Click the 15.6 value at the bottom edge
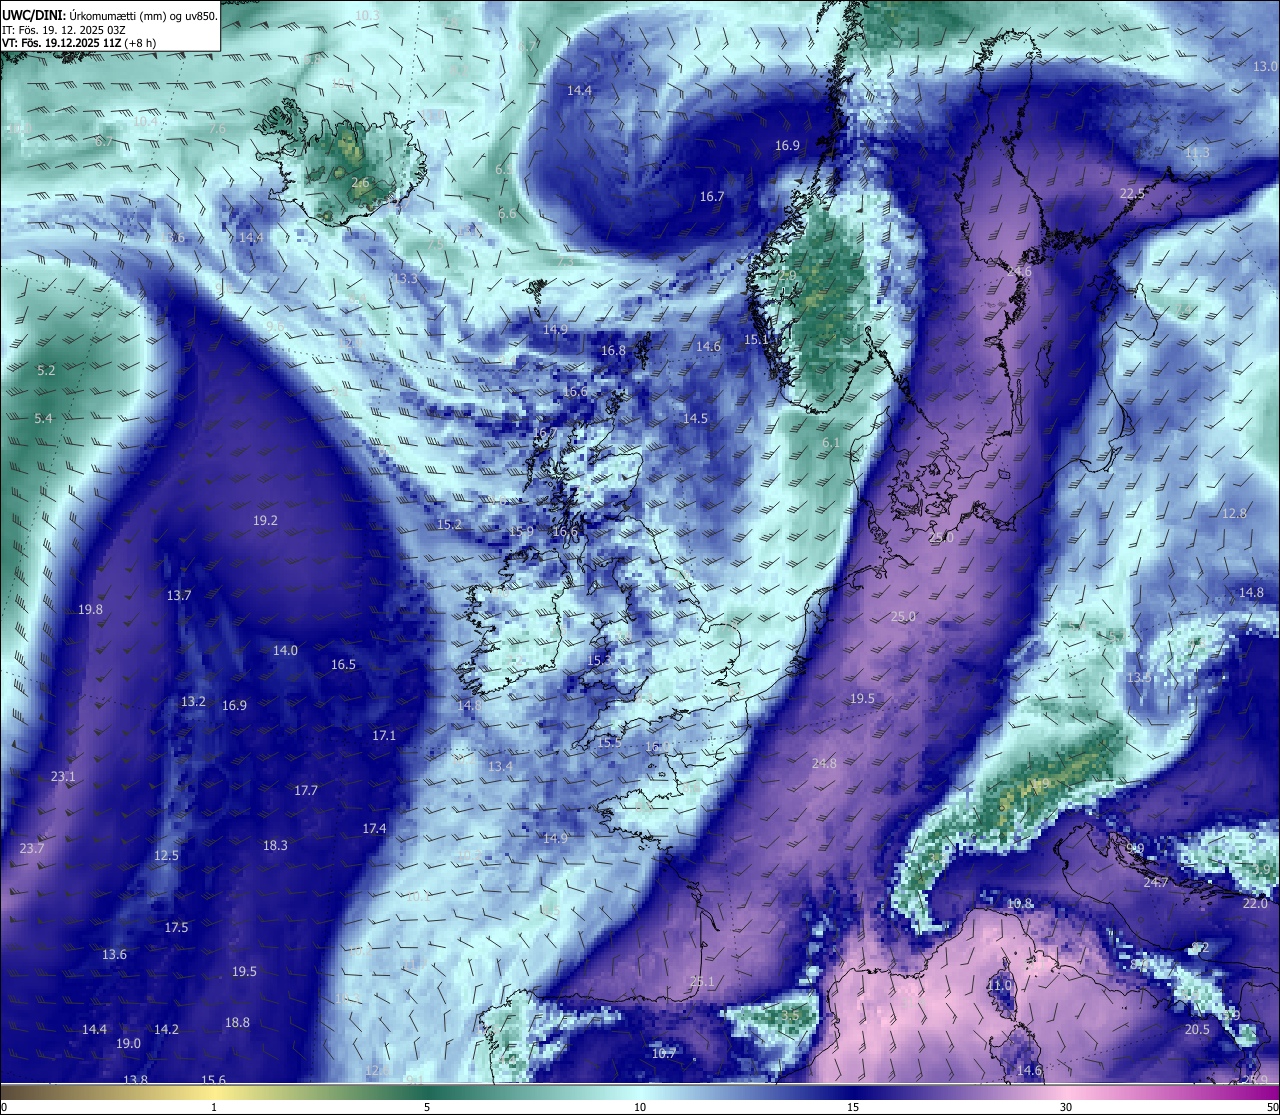This screenshot has width=1280, height=1115. click(x=213, y=1080)
